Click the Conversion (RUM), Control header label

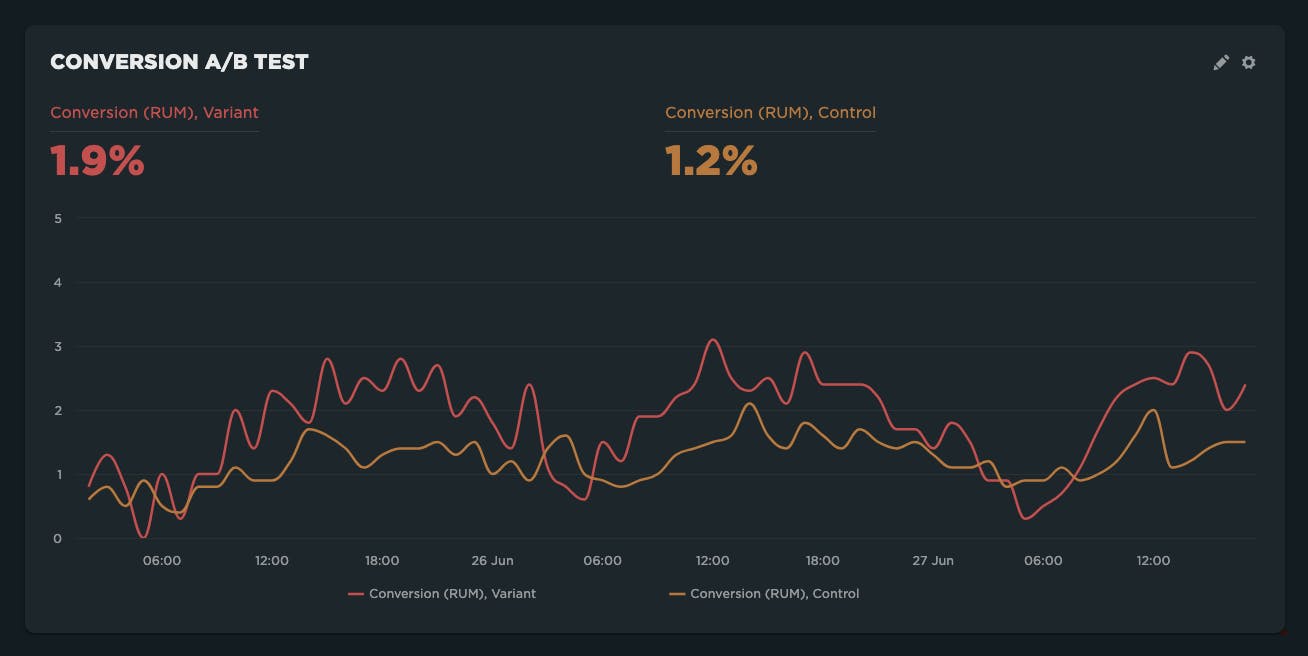point(770,112)
